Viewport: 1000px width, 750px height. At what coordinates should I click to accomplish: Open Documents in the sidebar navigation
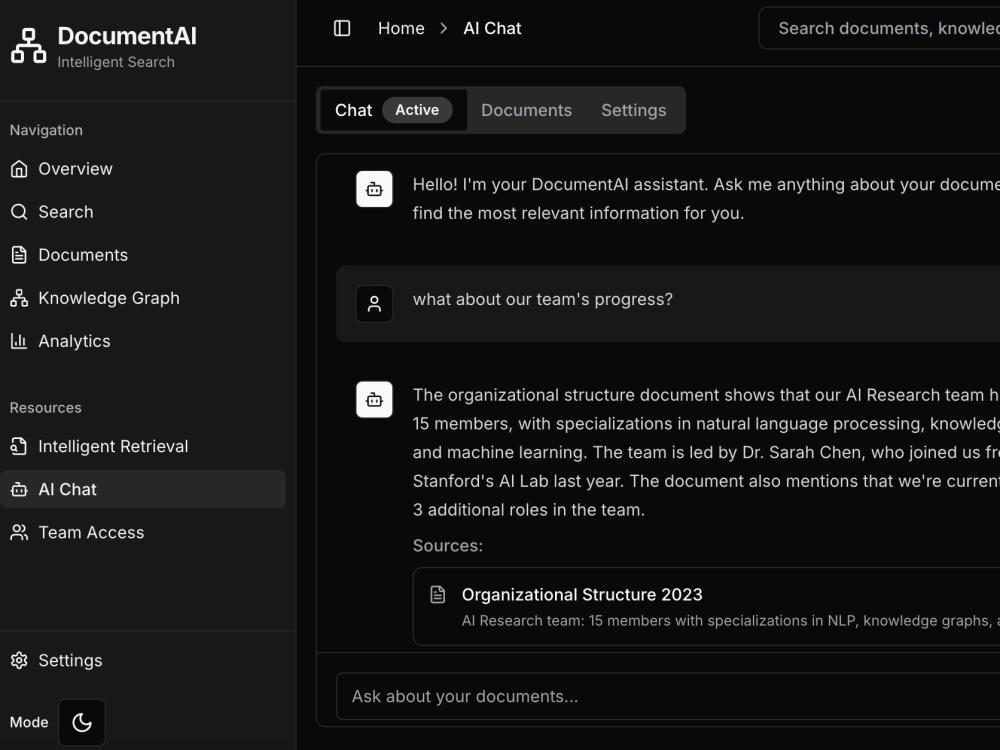coord(143,255)
